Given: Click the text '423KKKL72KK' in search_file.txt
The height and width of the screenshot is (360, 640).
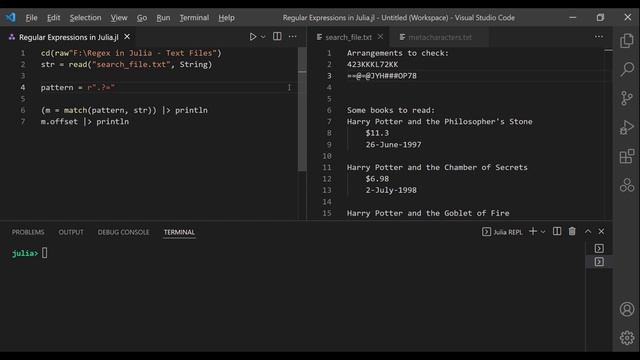Looking at the screenshot, I should [x=373, y=64].
